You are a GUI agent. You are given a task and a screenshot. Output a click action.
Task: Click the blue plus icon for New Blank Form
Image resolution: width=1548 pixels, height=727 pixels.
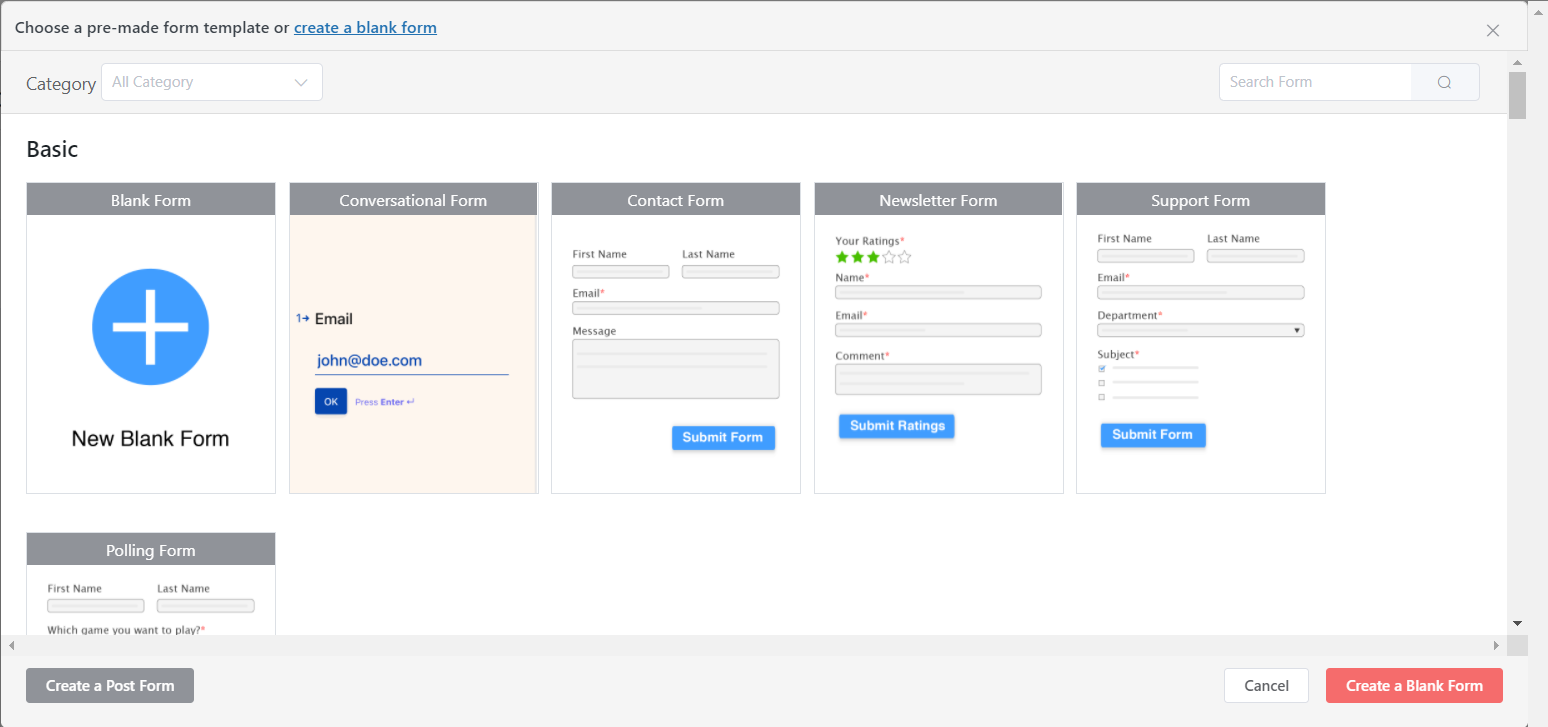pyautogui.click(x=150, y=327)
